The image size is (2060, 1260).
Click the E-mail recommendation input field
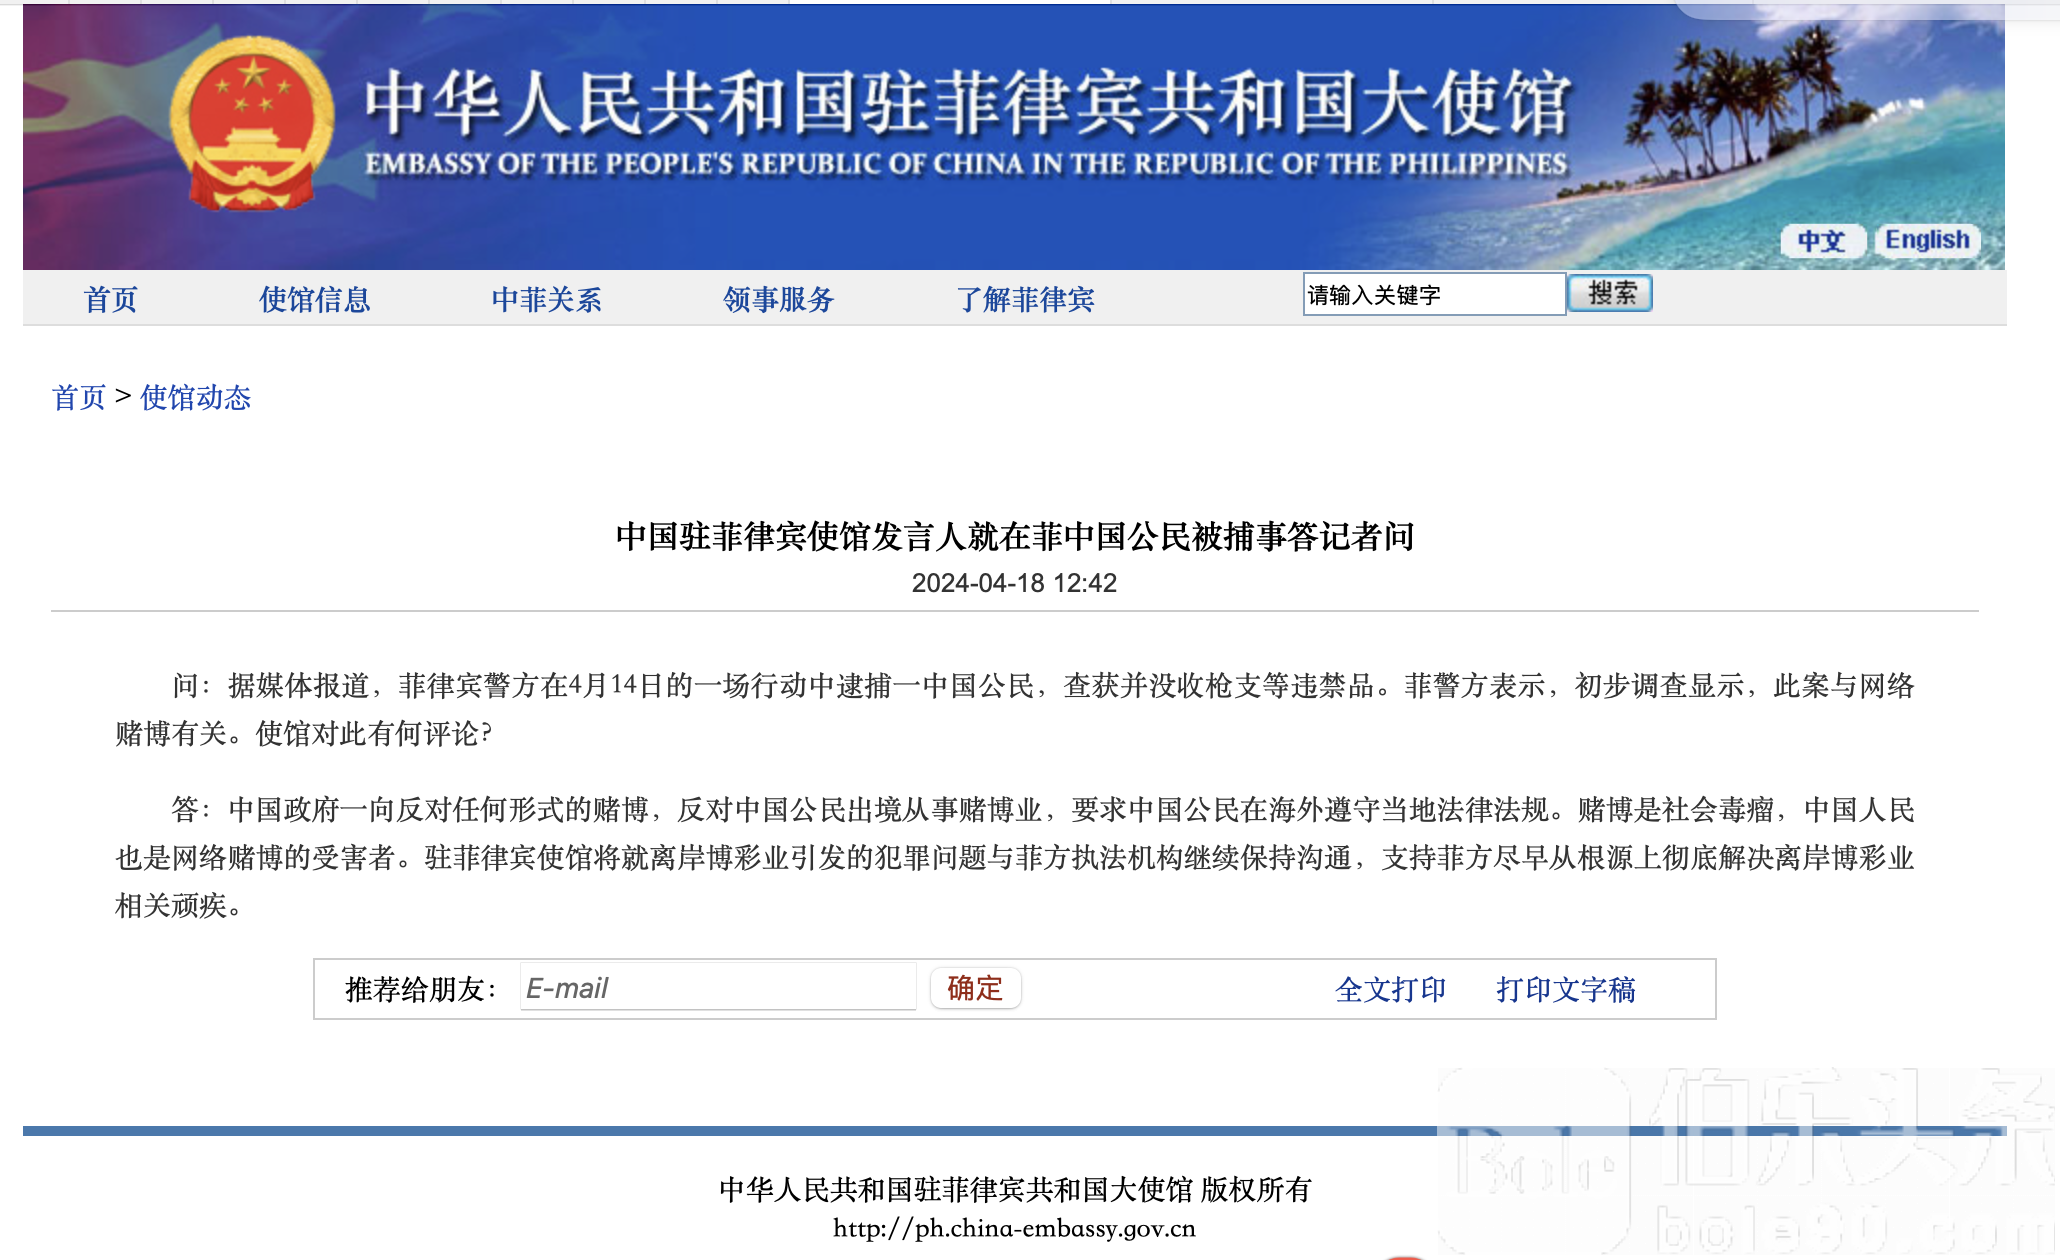click(x=717, y=988)
